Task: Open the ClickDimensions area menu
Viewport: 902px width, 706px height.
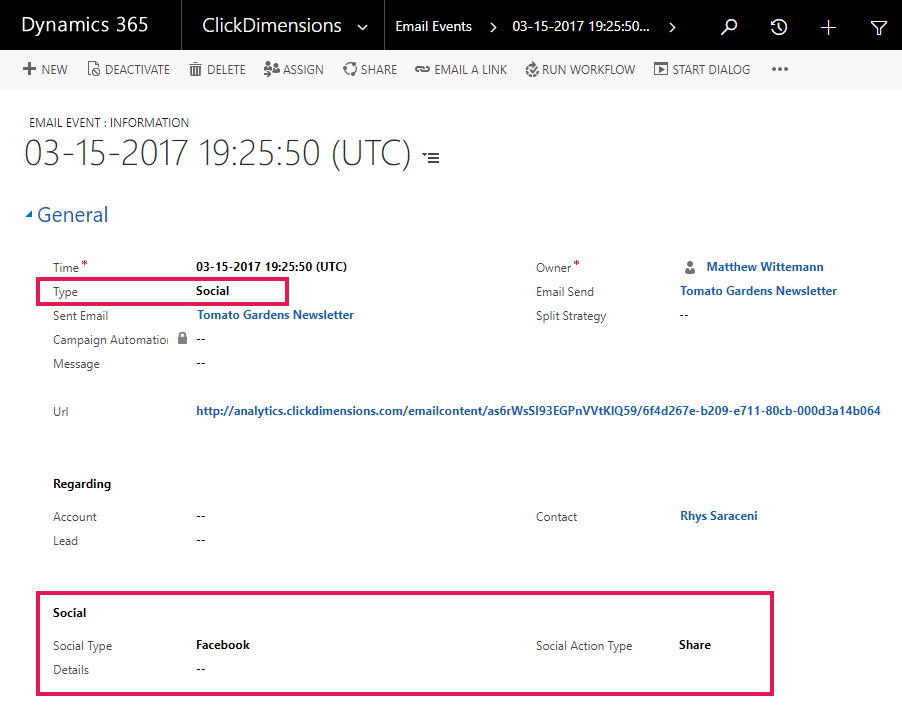Action: (x=272, y=25)
